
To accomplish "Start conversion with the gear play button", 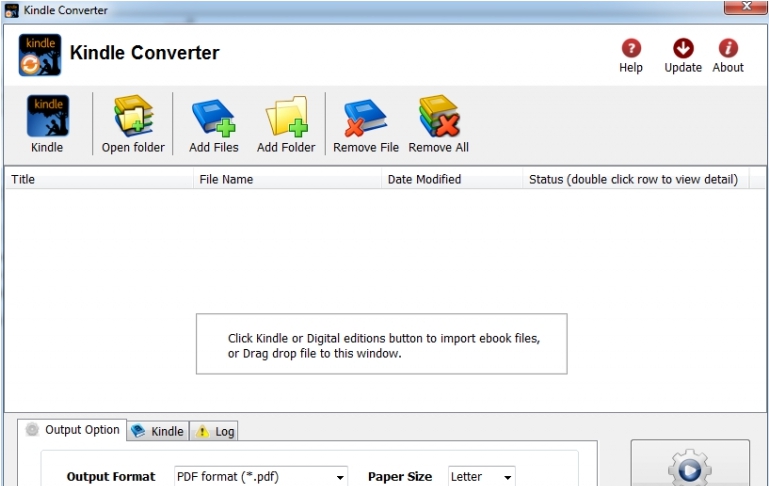I will pyautogui.click(x=690, y=463).
